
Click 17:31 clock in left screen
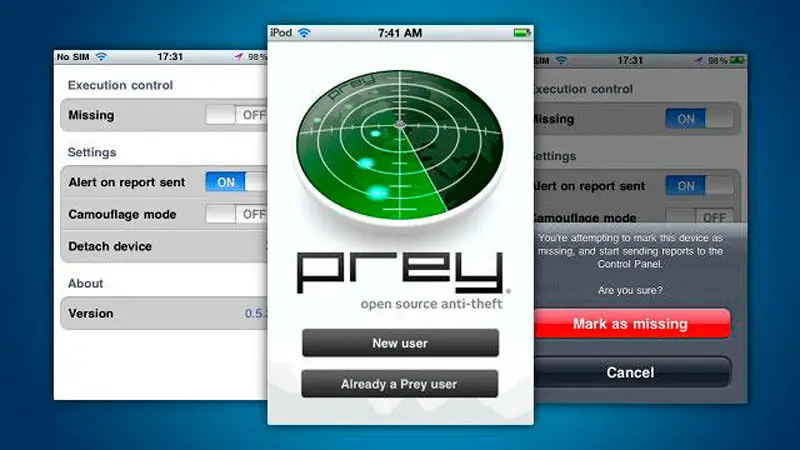tap(170, 57)
